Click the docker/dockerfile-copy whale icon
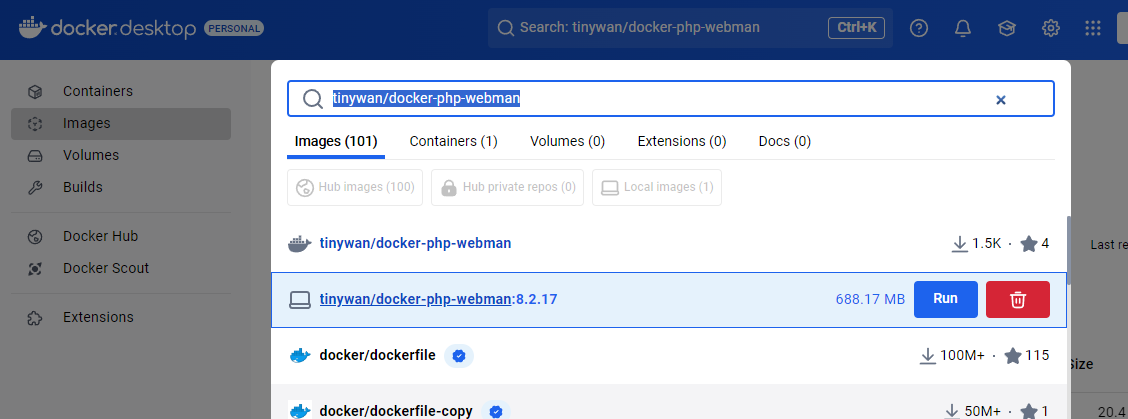Viewport: 1128px width, 419px height. tap(299, 410)
